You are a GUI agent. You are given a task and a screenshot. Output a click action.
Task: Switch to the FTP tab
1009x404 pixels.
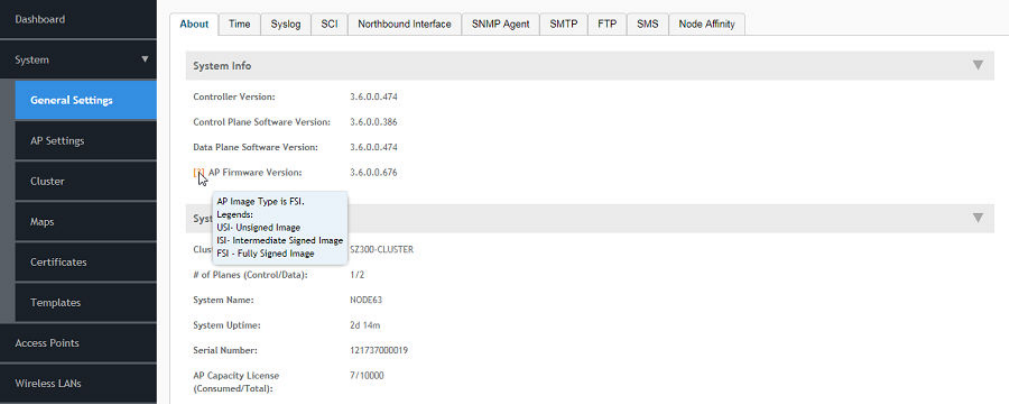607,24
